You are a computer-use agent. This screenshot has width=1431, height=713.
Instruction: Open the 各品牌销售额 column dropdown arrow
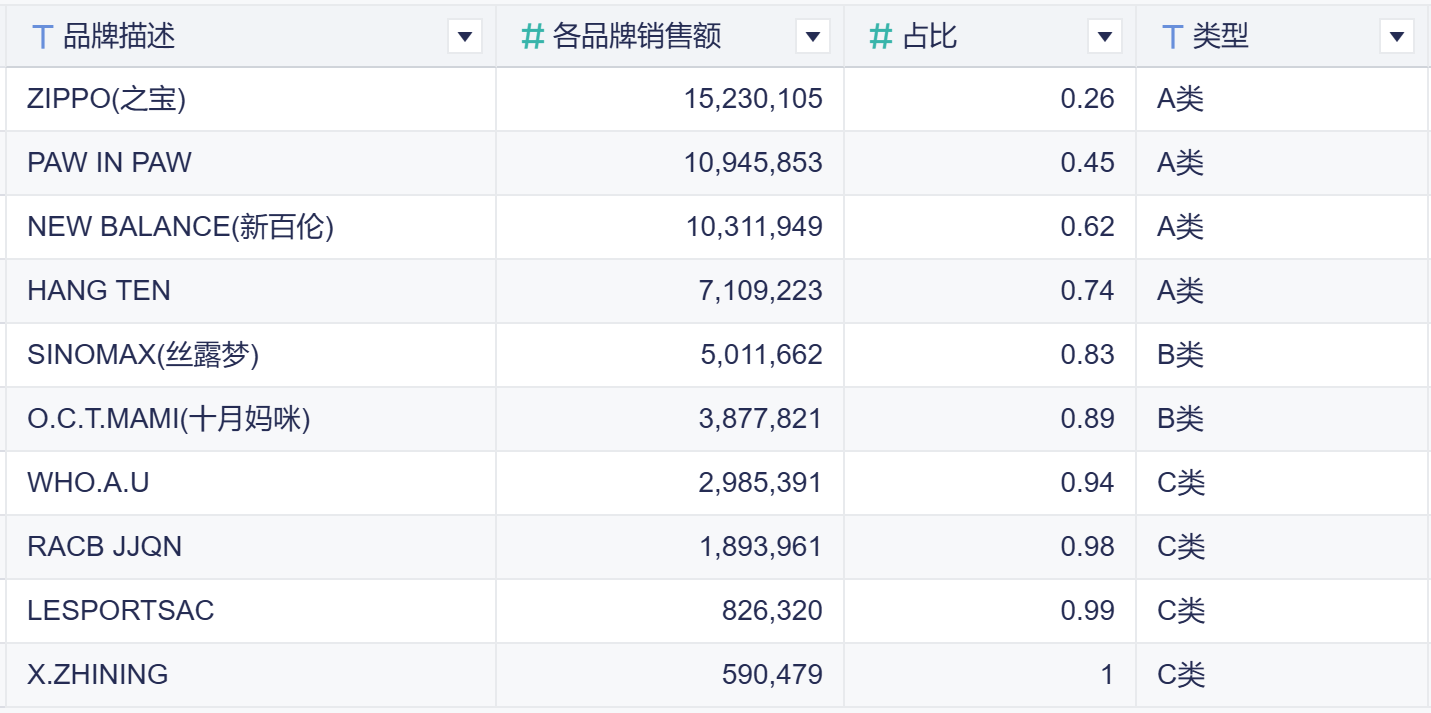click(x=812, y=37)
